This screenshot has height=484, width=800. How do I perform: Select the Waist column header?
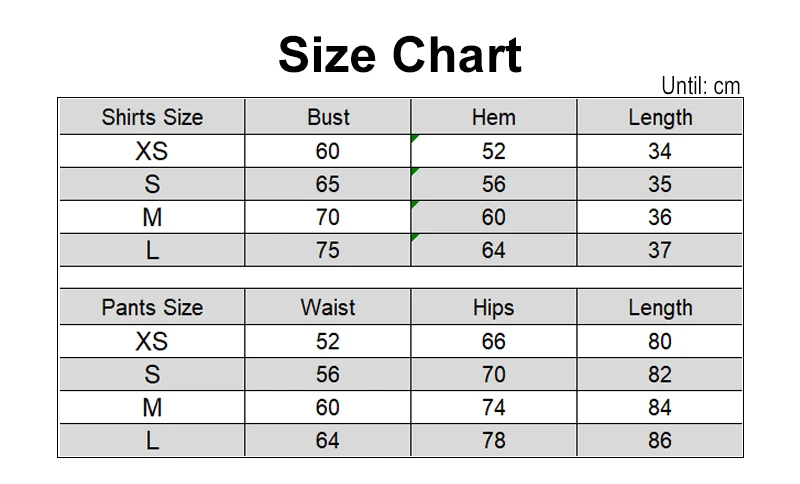point(328,307)
